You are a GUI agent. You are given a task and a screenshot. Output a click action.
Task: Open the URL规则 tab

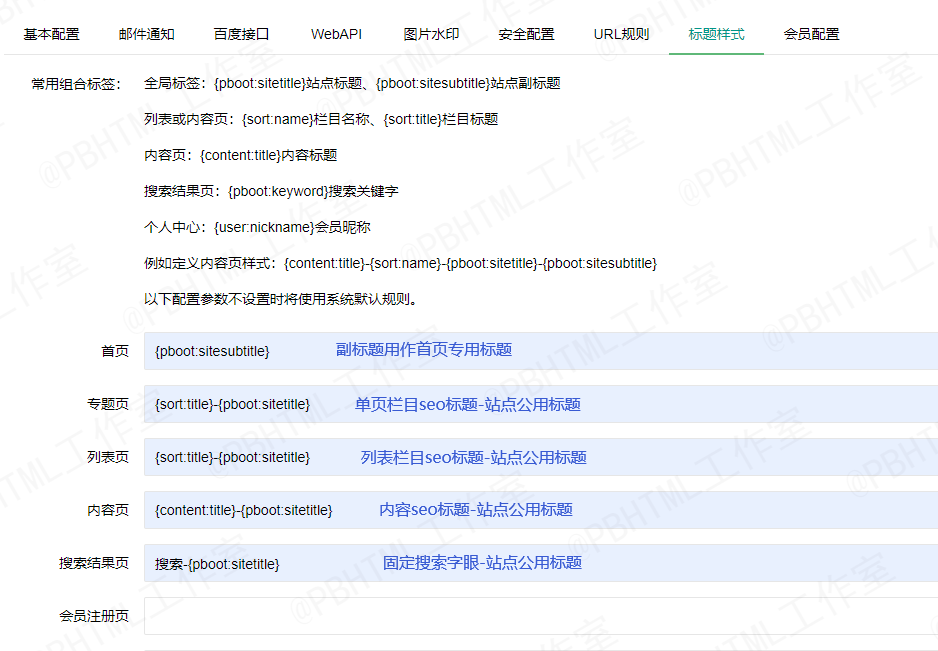tap(621, 34)
